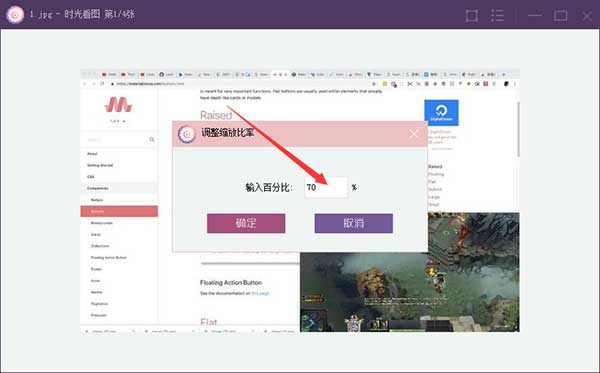Focus the percentage input field showing 70

click(326, 187)
